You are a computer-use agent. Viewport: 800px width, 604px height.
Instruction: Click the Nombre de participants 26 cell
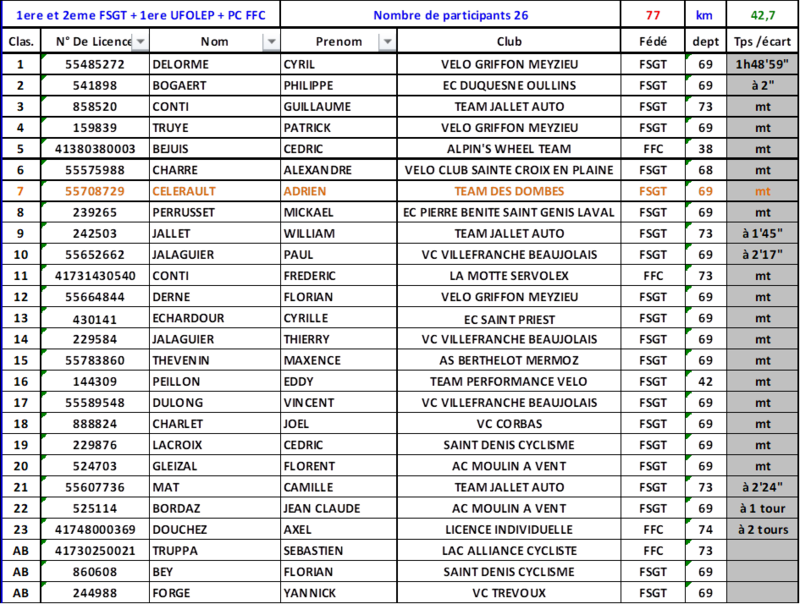[451, 15]
